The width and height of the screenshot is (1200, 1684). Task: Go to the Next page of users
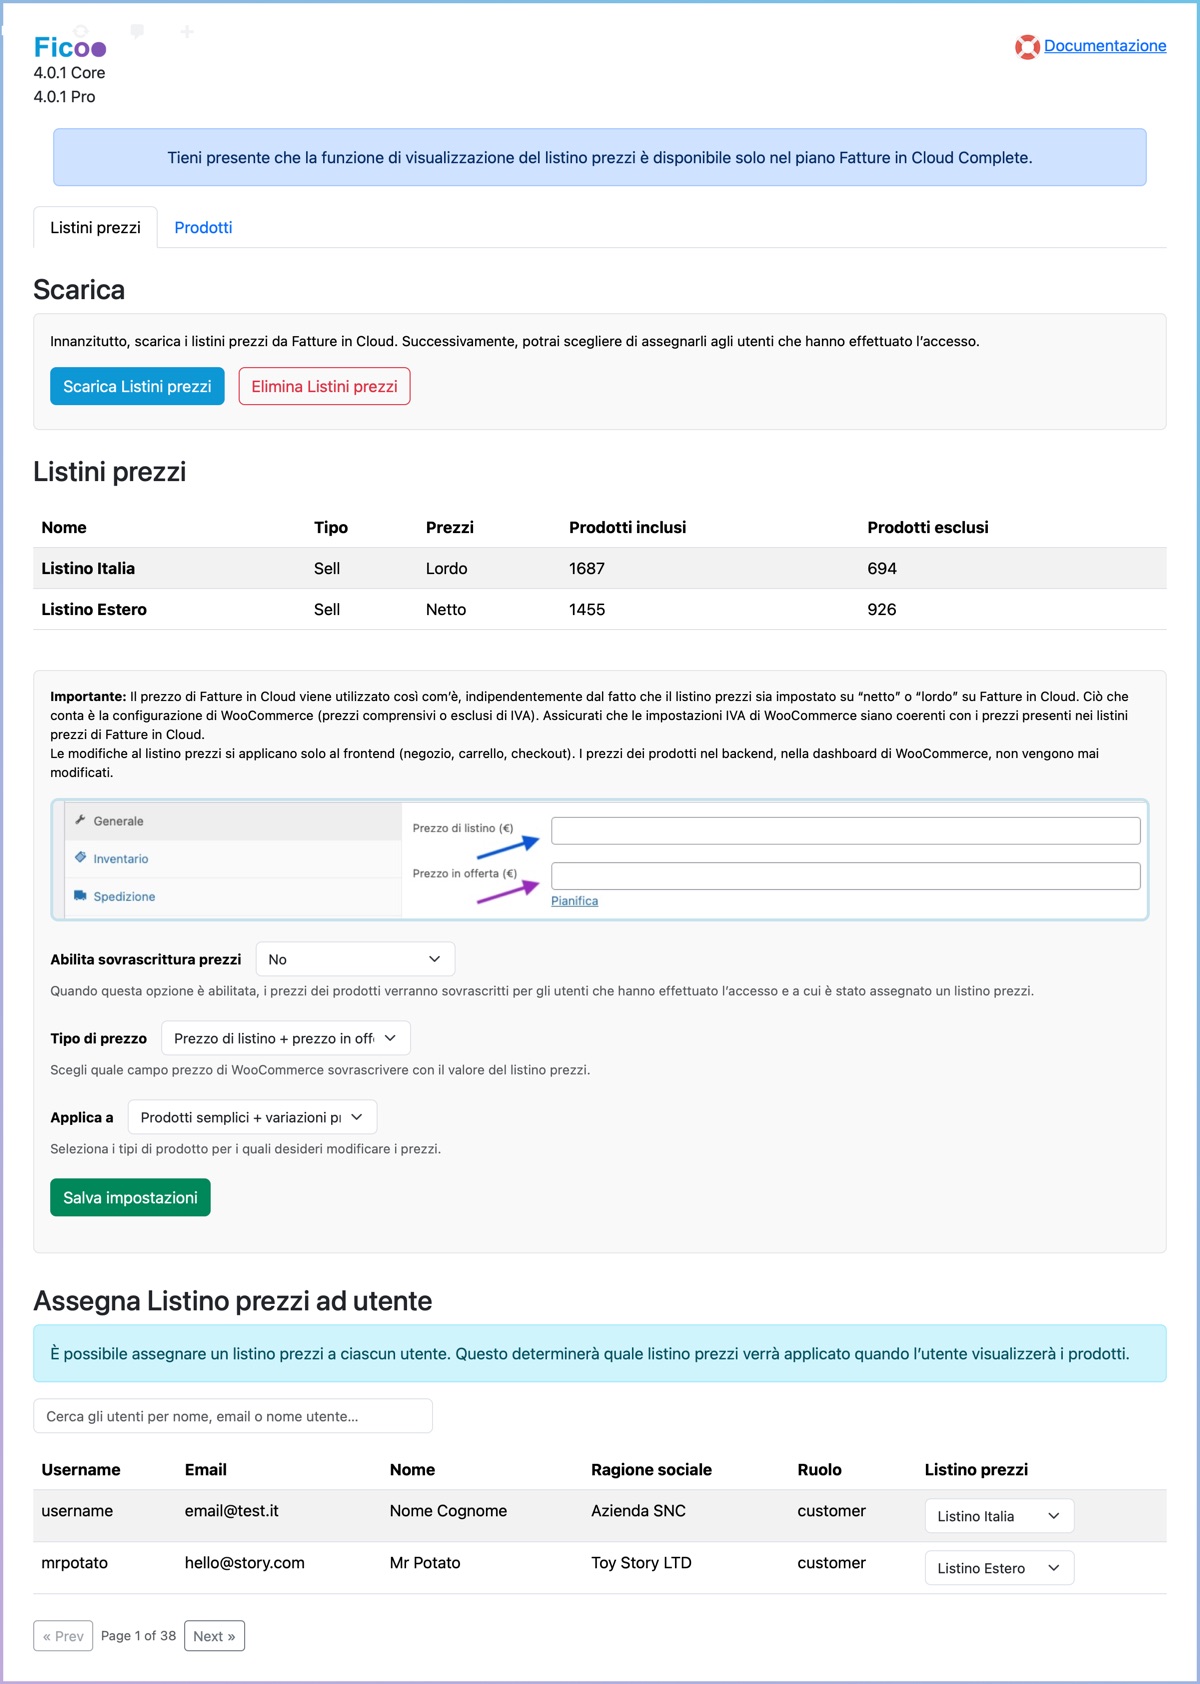click(x=214, y=1636)
